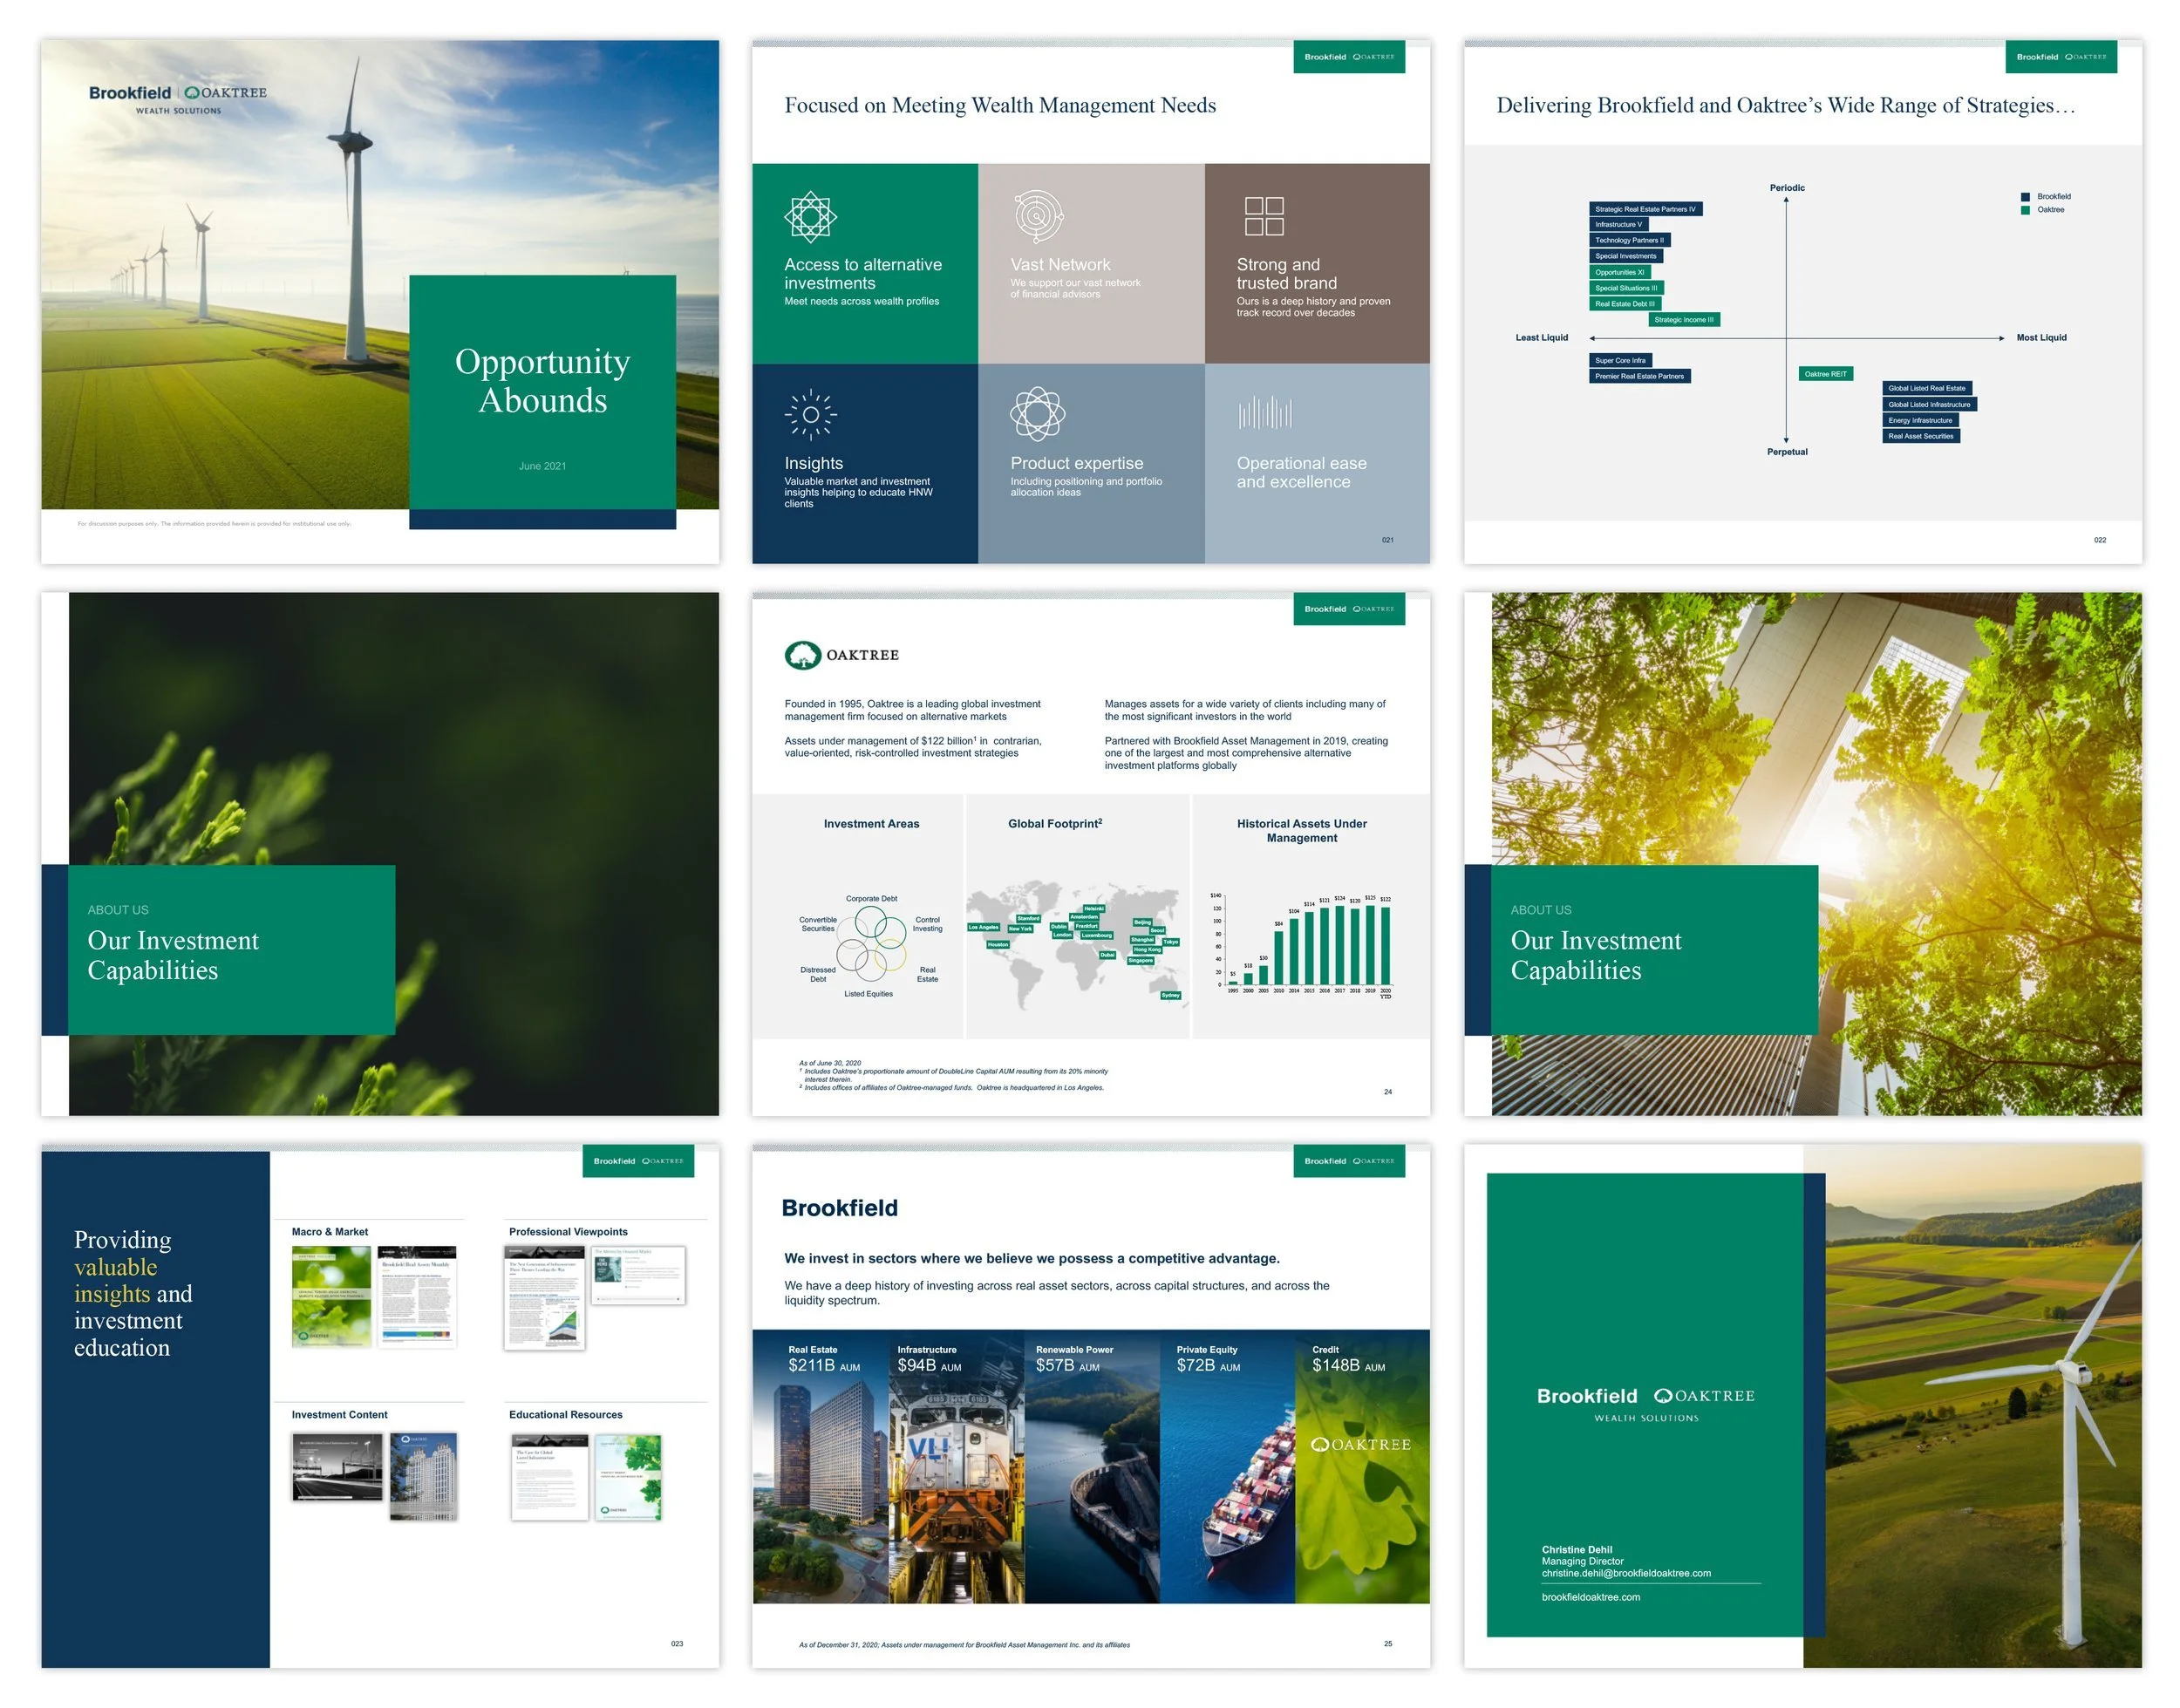Screen dimensions: 2180x1708
Task: Click the Oaktree tree logo icon
Action: (x=802, y=655)
